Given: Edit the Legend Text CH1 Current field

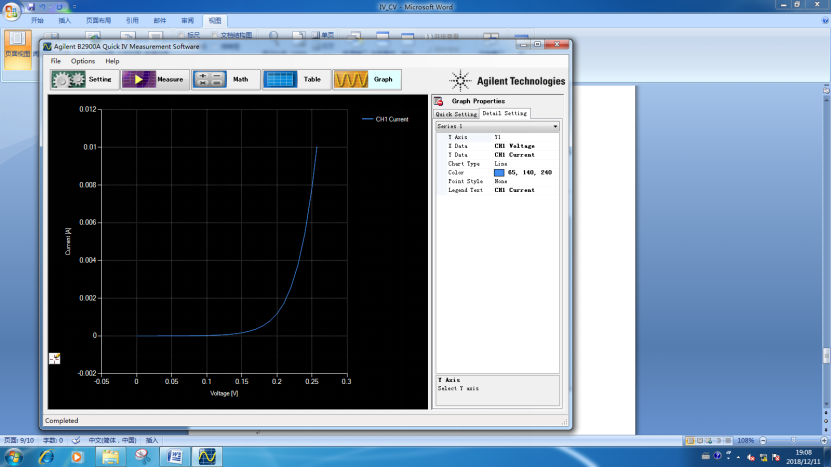Looking at the screenshot, I should coord(515,190).
